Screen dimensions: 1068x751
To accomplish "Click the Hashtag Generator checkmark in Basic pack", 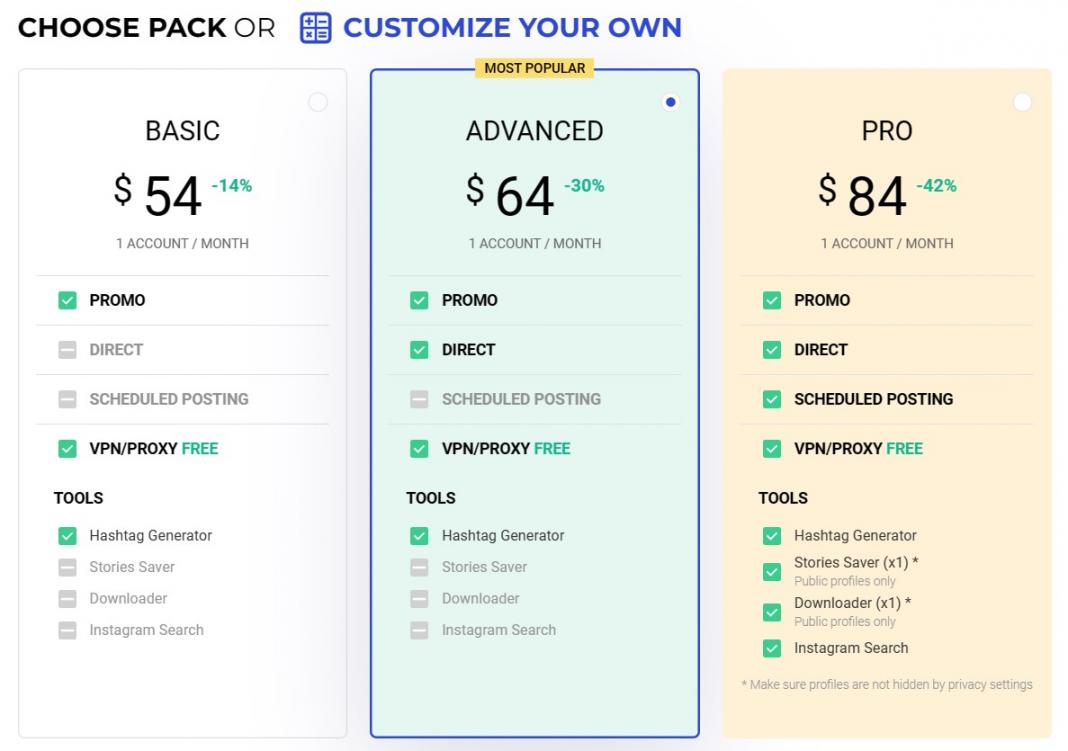I will (x=67, y=536).
